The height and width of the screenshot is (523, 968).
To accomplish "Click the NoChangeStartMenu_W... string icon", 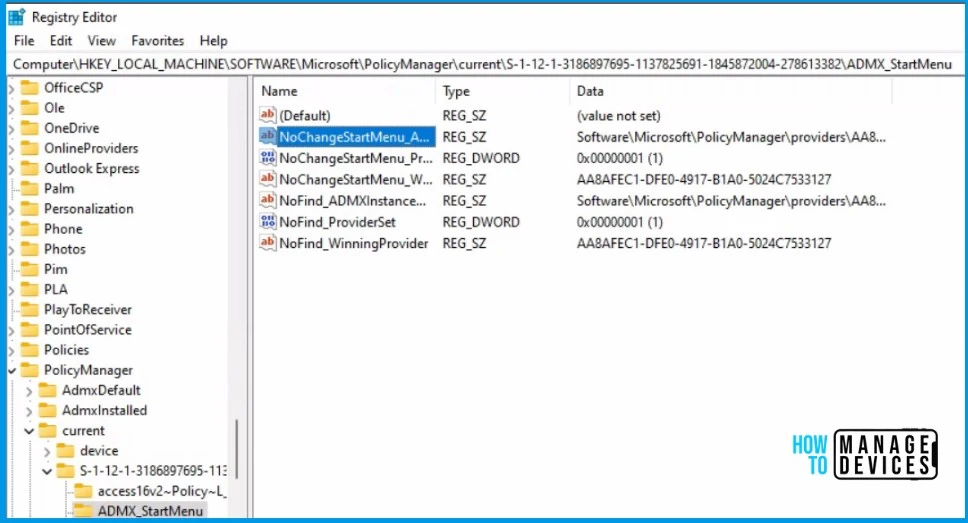I will (267, 179).
